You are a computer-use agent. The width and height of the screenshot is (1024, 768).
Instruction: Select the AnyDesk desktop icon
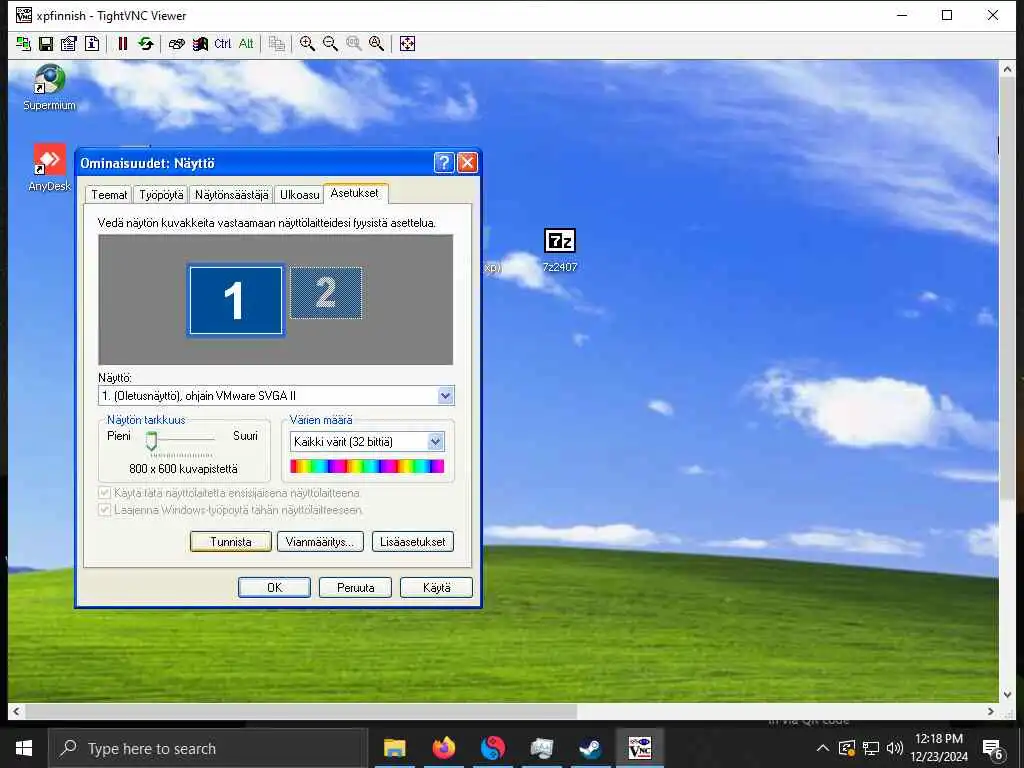click(x=50, y=168)
